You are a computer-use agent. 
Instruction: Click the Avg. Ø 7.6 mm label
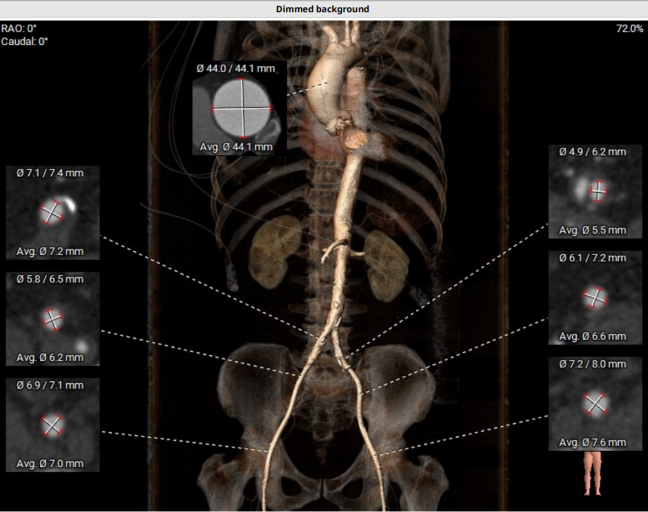[594, 442]
